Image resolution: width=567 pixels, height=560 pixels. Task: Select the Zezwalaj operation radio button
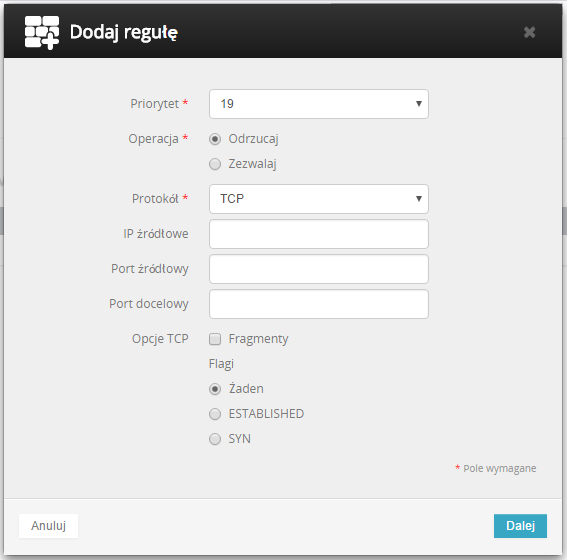215,164
